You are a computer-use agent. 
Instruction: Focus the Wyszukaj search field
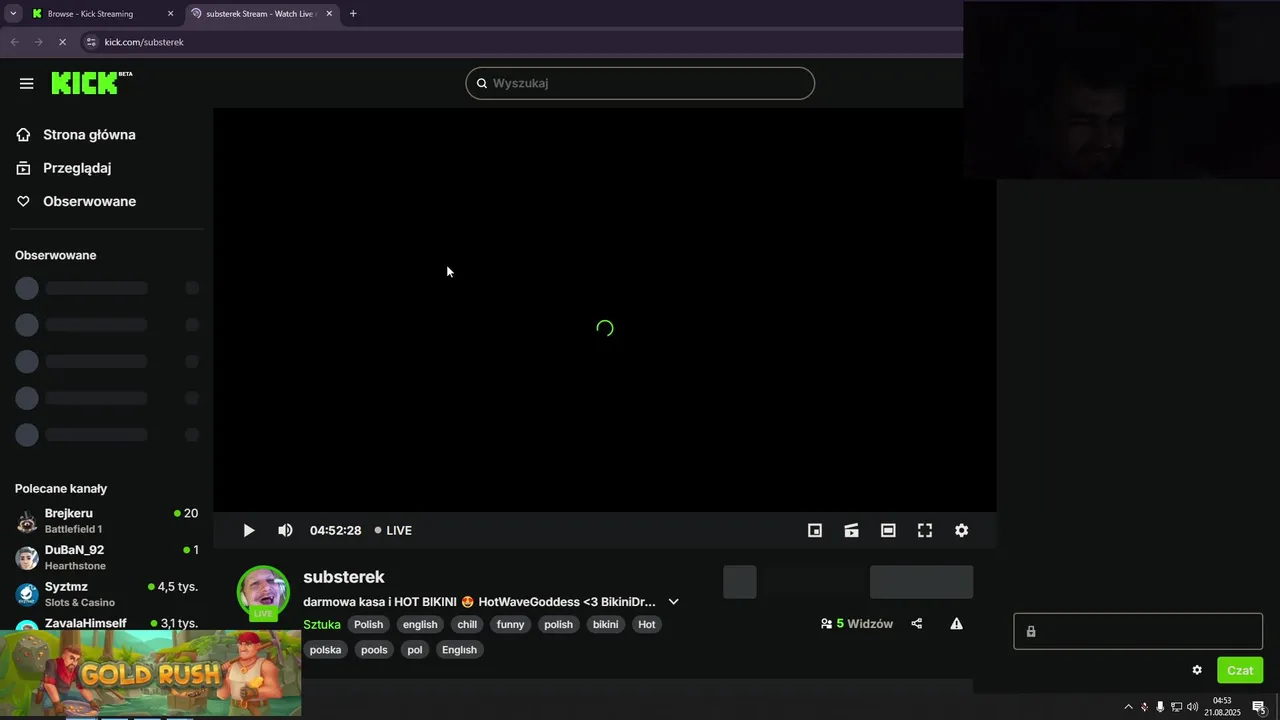pyautogui.click(x=640, y=83)
